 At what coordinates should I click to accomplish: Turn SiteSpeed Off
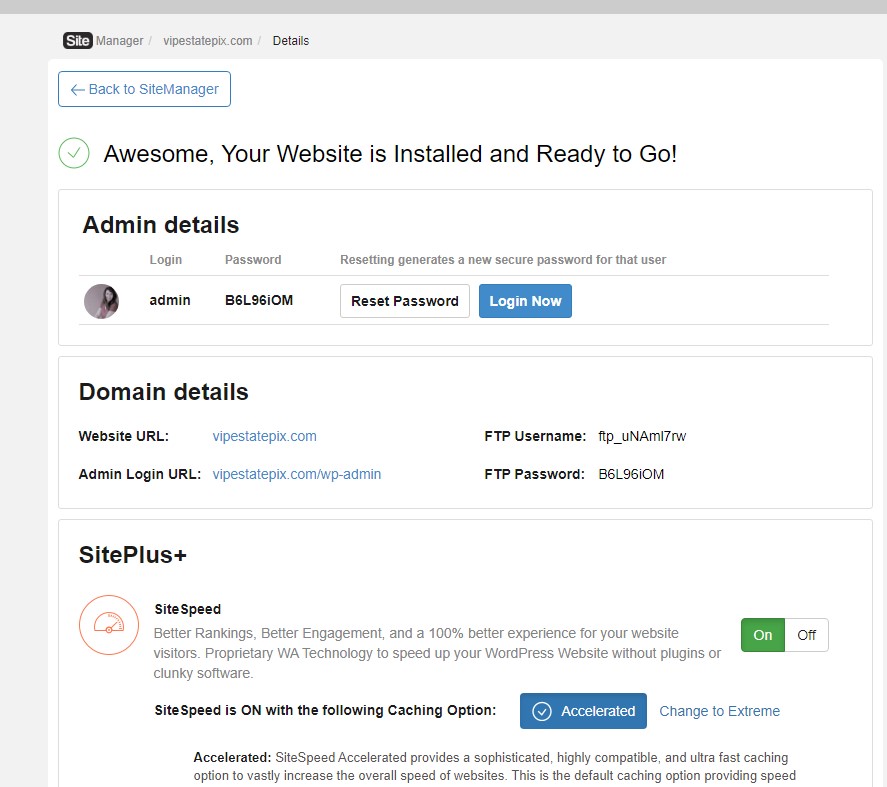(x=807, y=635)
